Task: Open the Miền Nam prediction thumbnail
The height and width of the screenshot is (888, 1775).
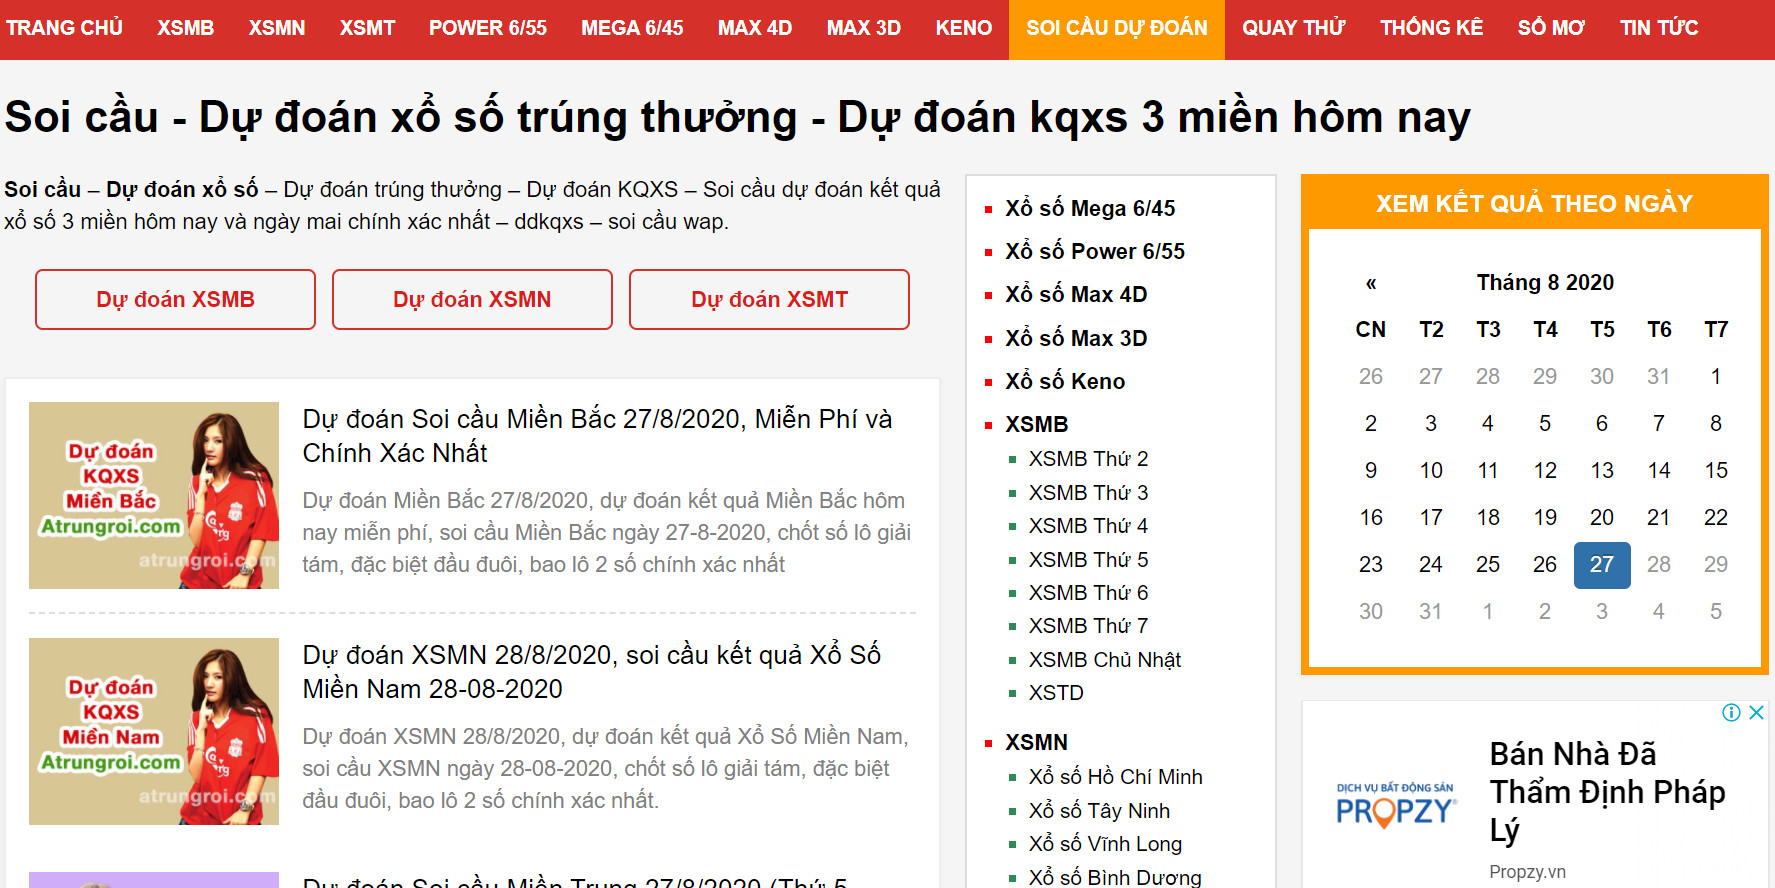Action: click(x=154, y=731)
